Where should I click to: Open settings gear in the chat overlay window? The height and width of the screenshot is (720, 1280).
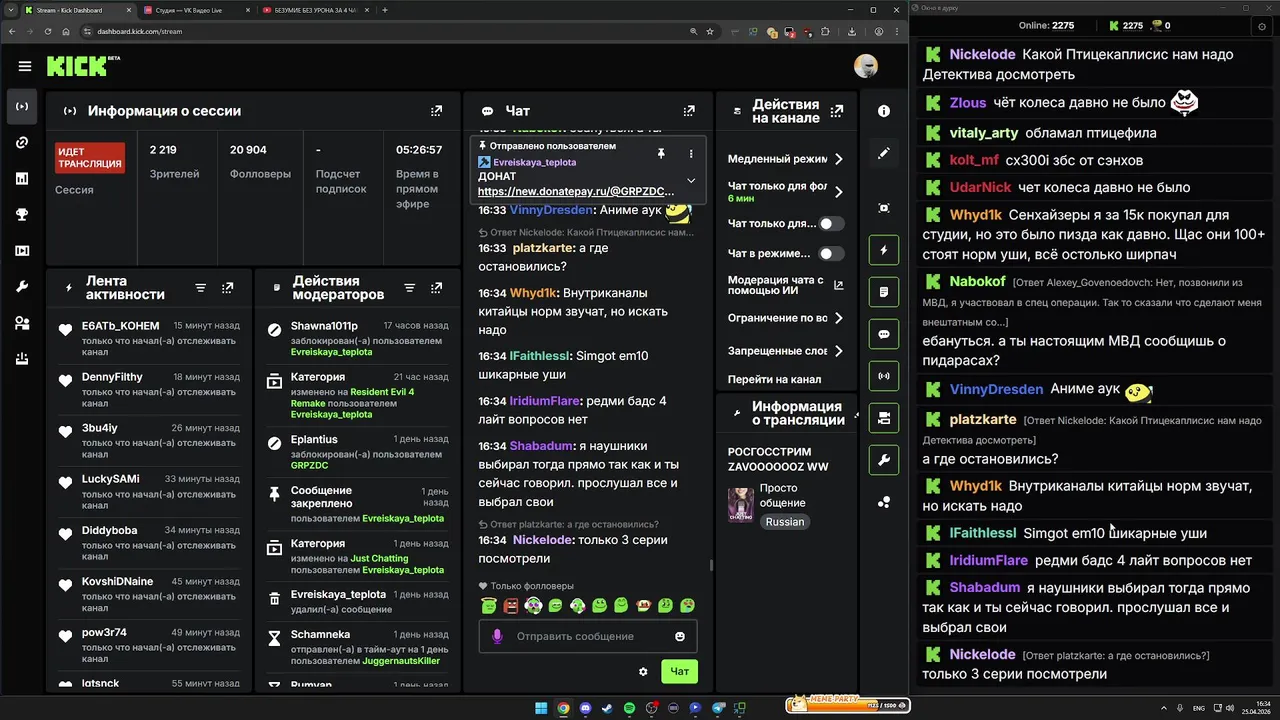coord(1261,26)
